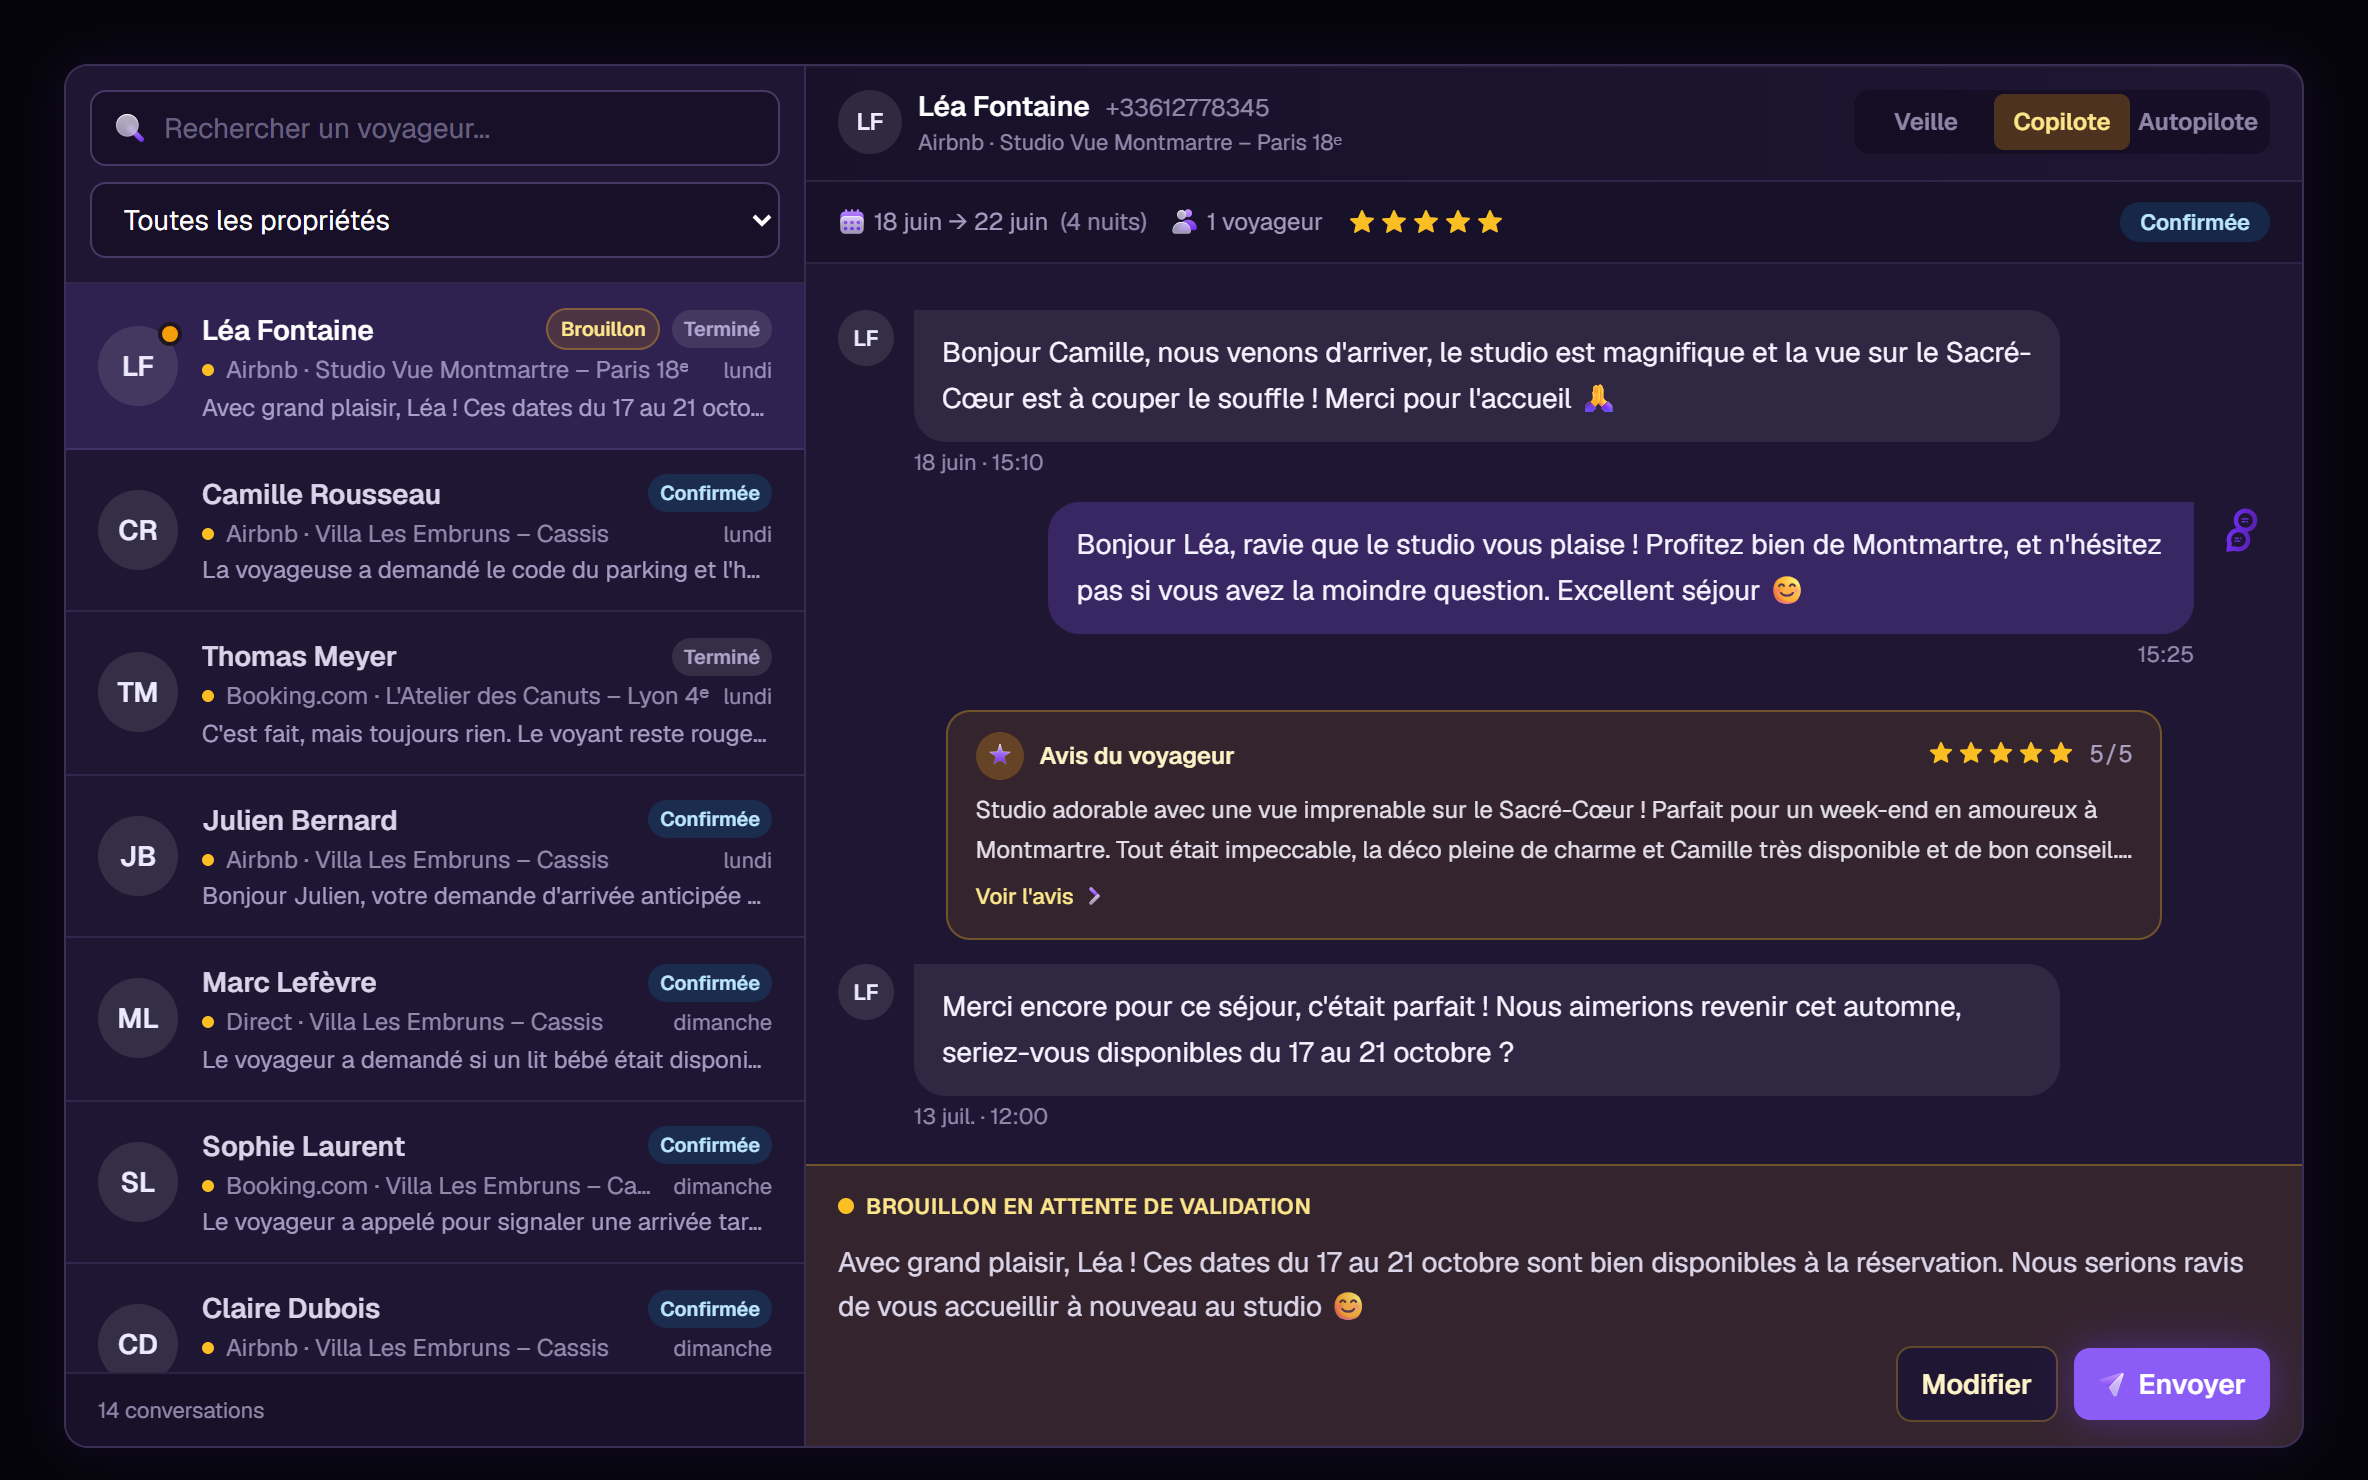2368x1480 pixels.
Task: Focus the Rechercher un voyageur field
Action: [435, 128]
